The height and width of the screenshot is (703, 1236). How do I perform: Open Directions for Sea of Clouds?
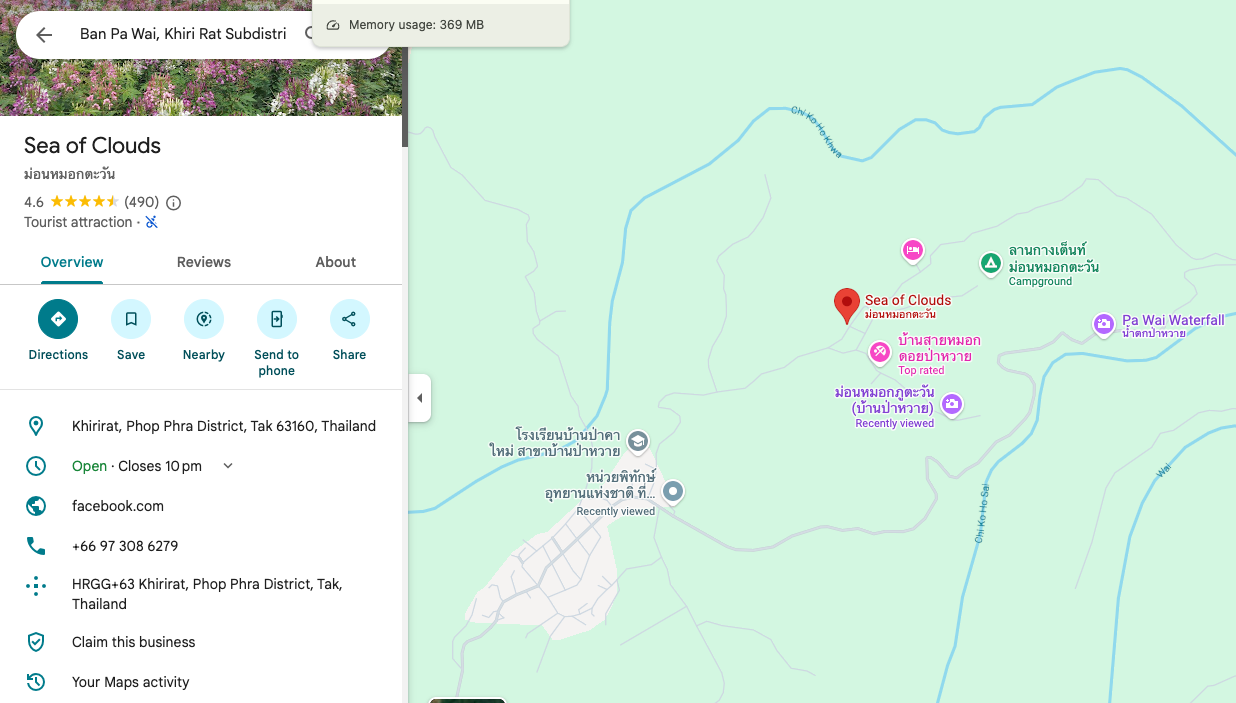pyautogui.click(x=58, y=319)
